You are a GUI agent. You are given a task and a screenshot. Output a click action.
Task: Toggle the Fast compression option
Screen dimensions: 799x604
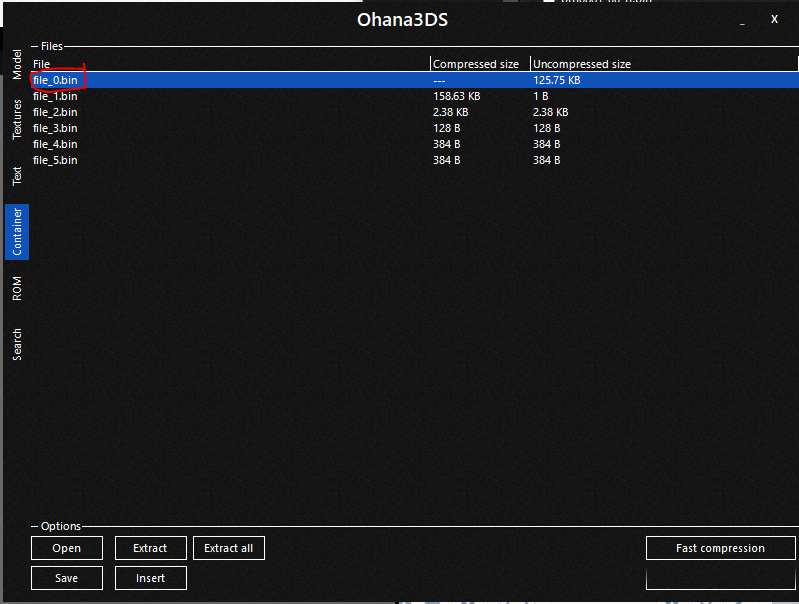(721, 548)
